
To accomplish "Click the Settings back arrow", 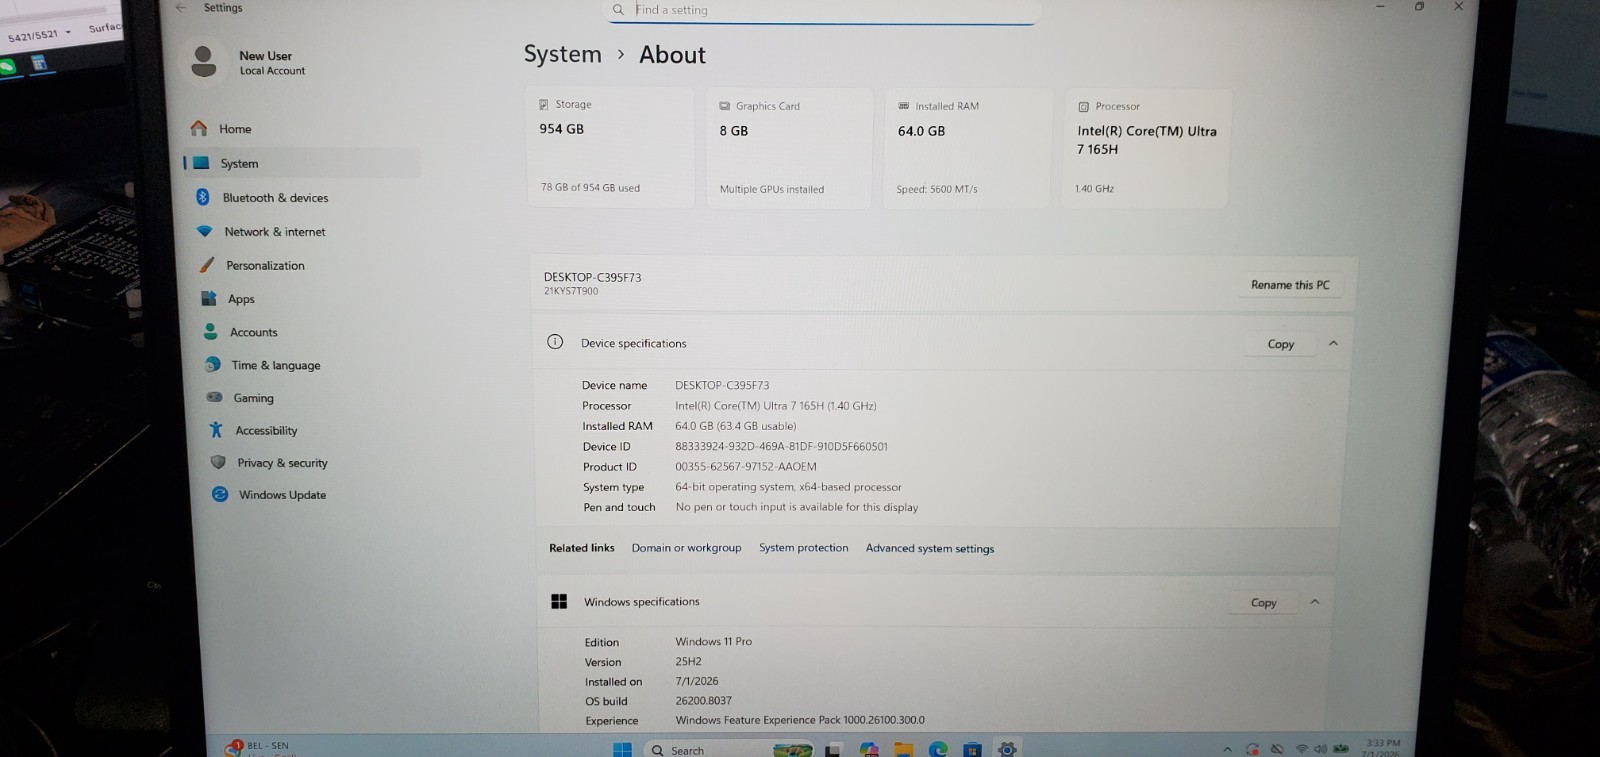I will click(x=181, y=7).
